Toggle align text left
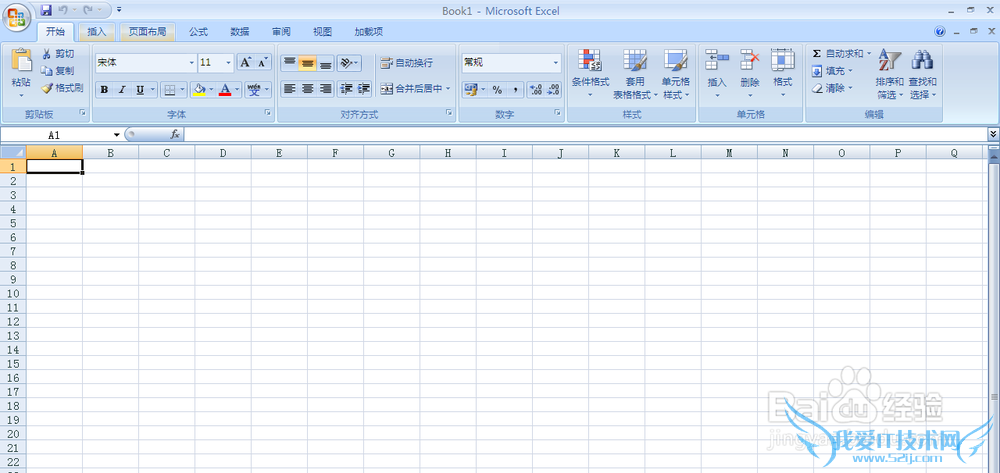This screenshot has height=473, width=1000. (290, 89)
